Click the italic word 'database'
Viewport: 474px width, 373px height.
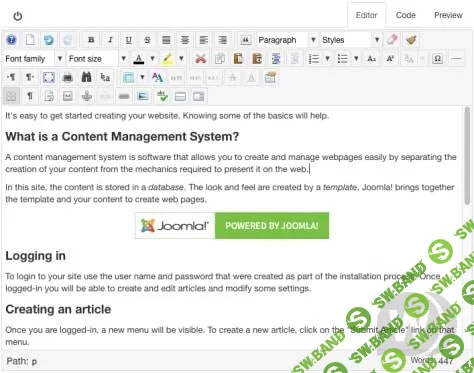[166, 187]
